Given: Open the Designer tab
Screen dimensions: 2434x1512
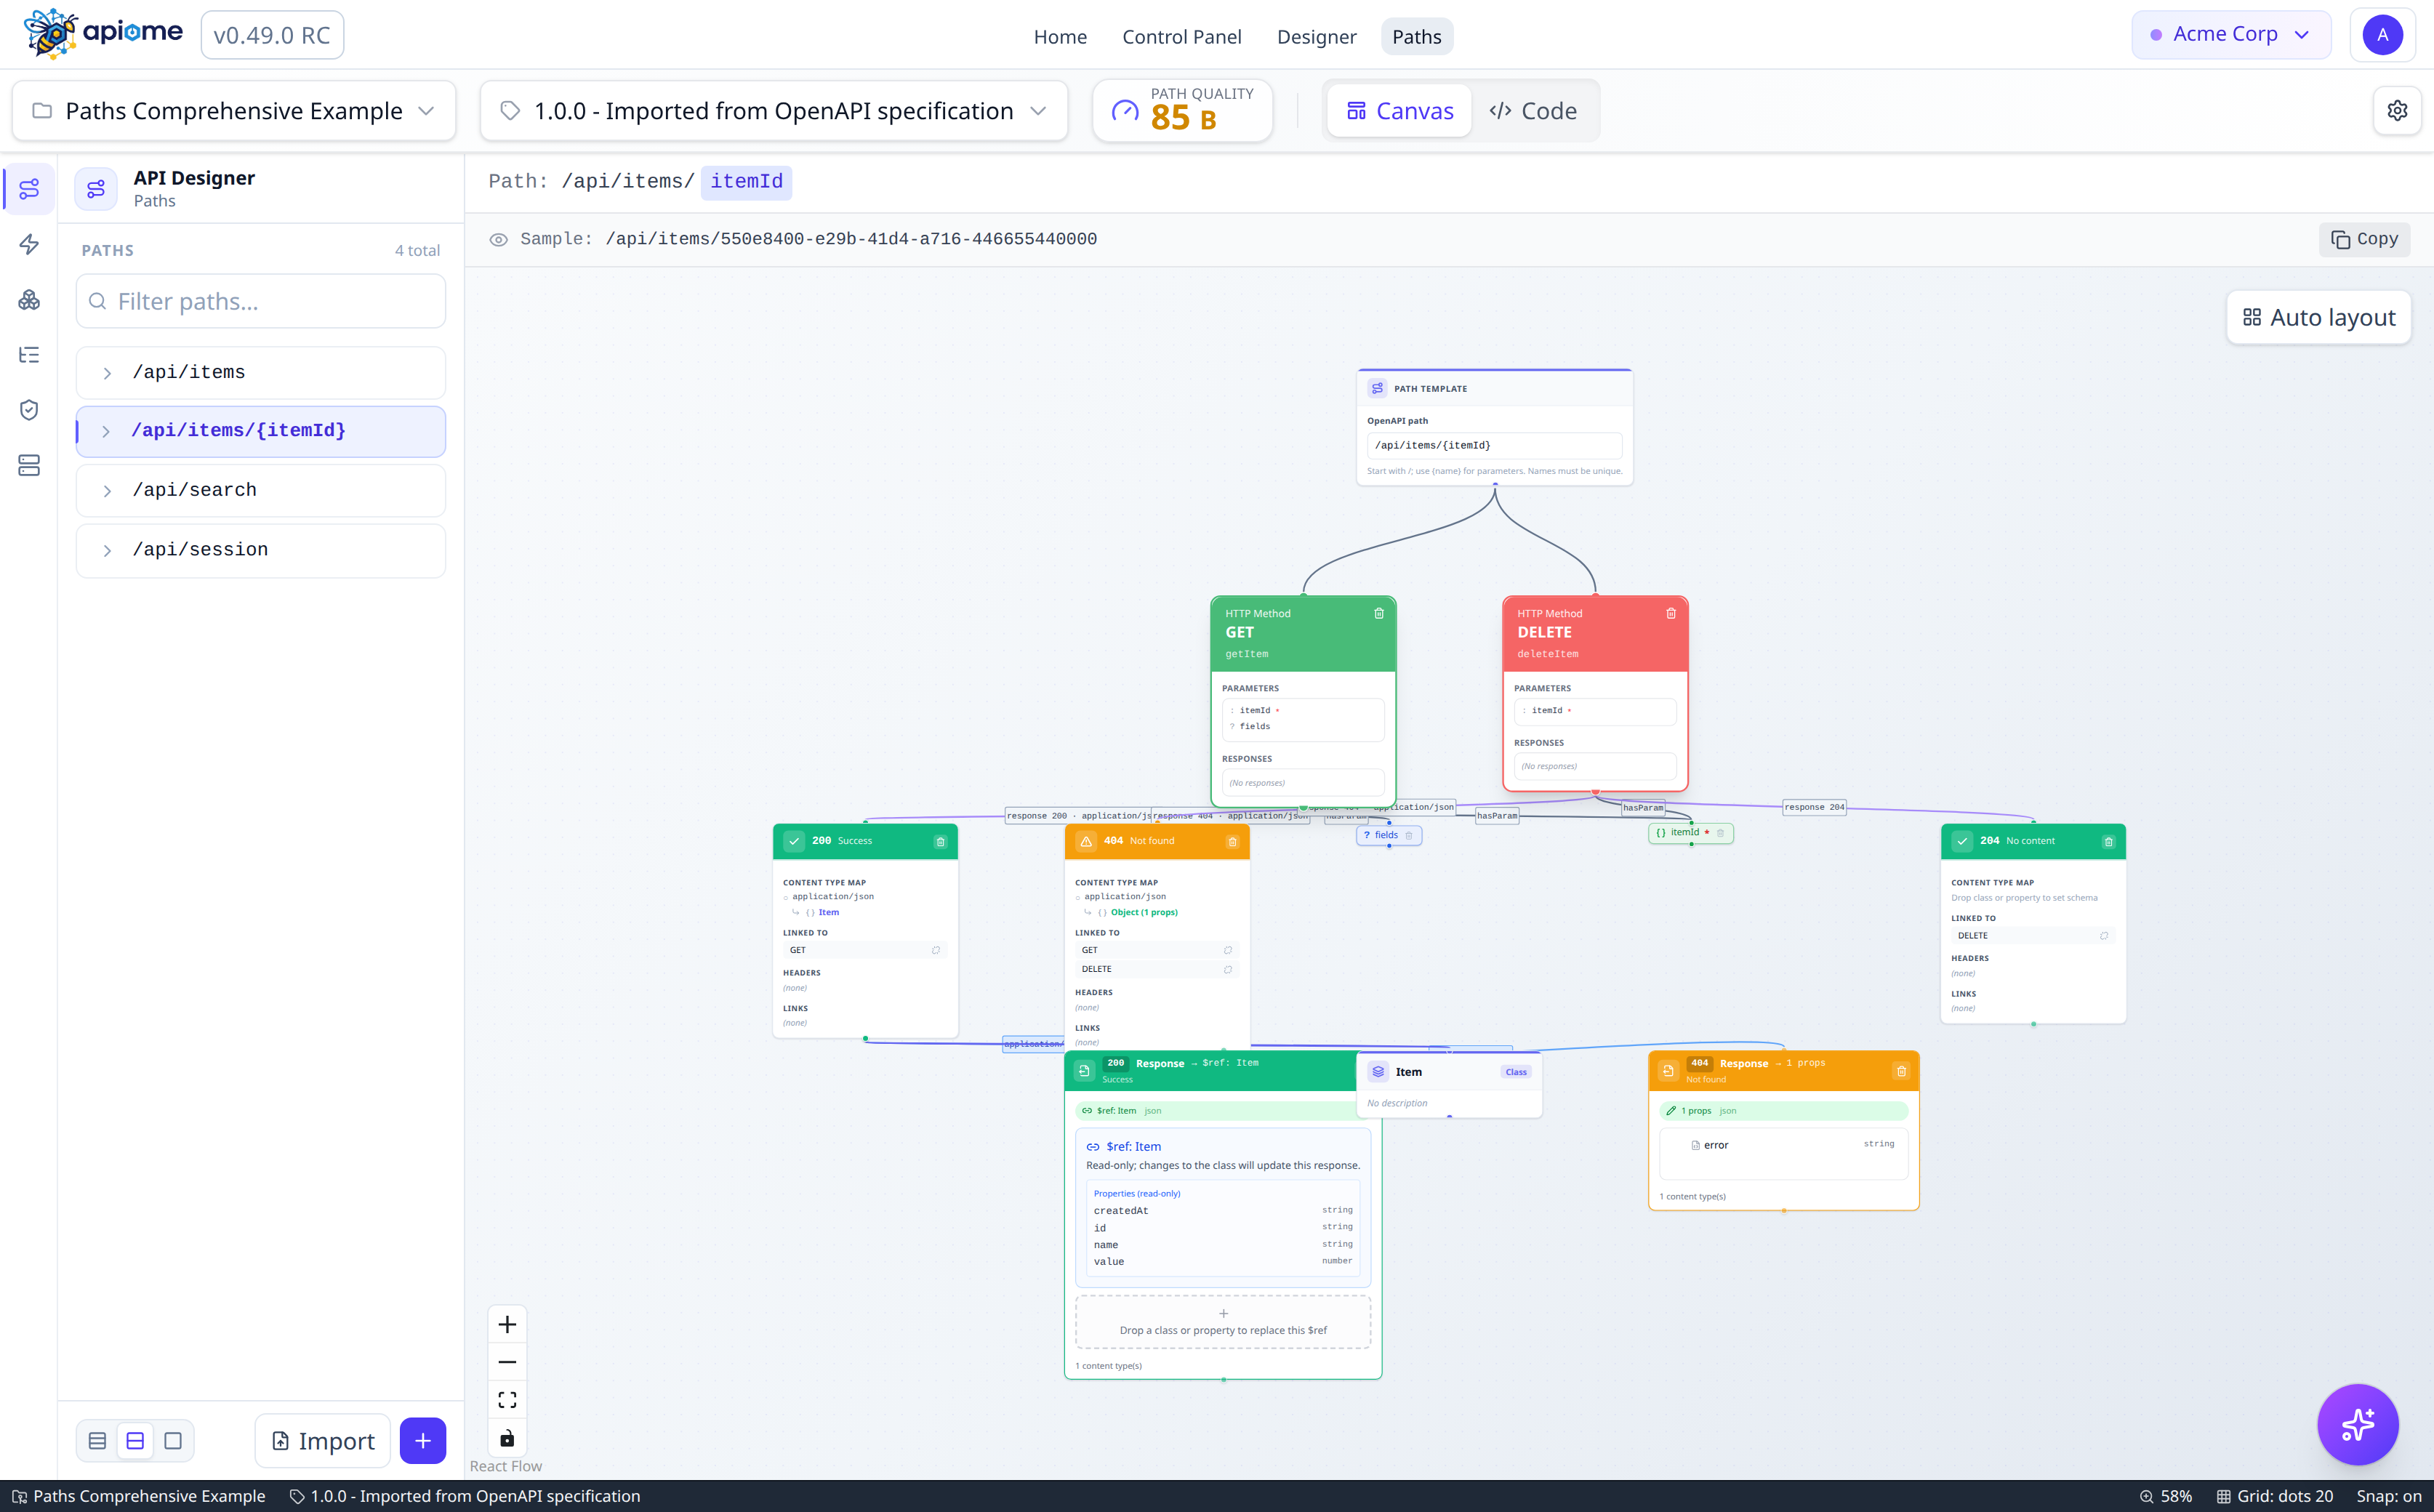Looking at the screenshot, I should coord(1316,36).
